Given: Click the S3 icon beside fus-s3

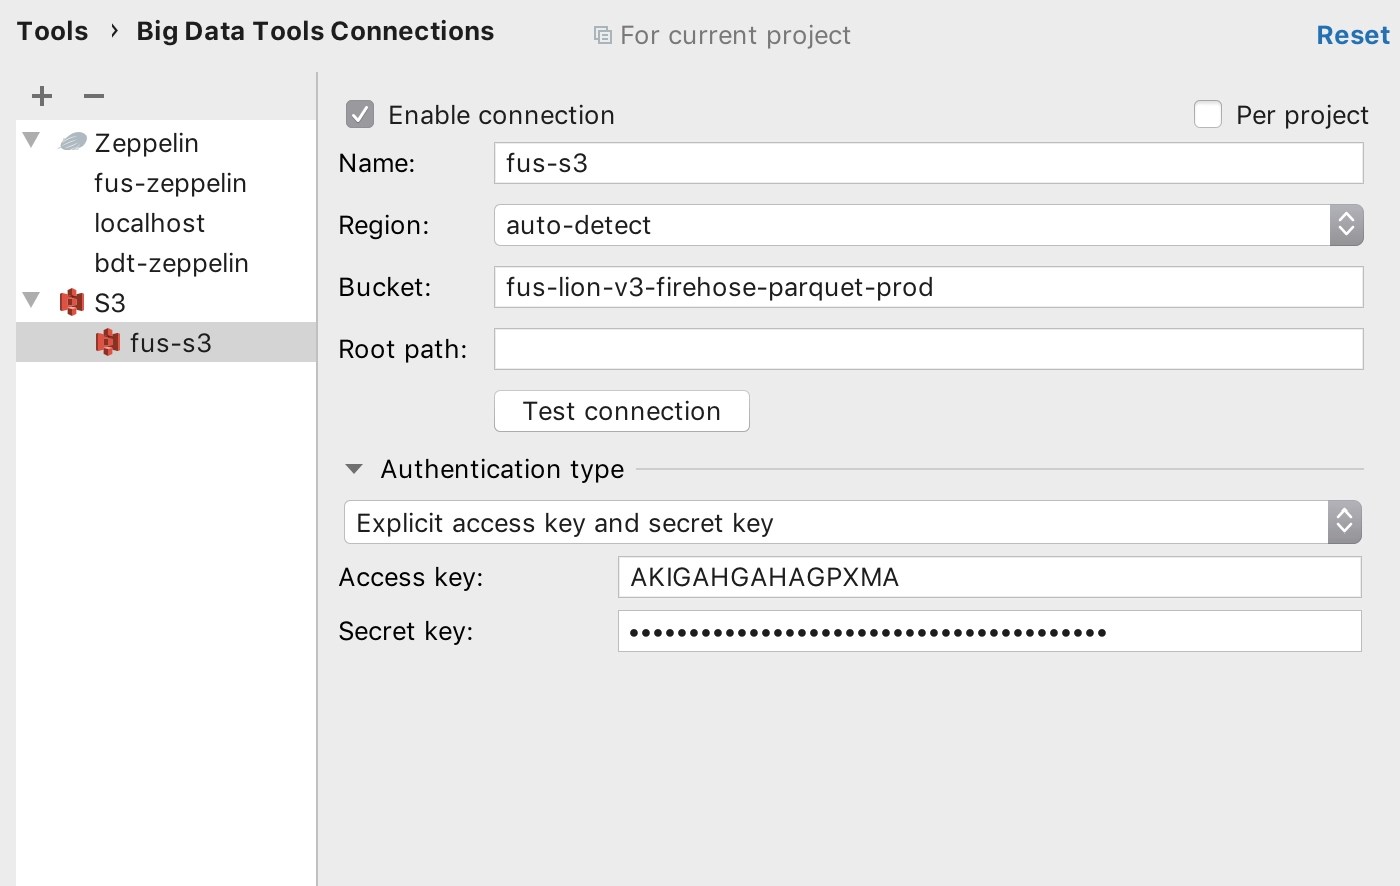Looking at the screenshot, I should pyautogui.click(x=108, y=342).
